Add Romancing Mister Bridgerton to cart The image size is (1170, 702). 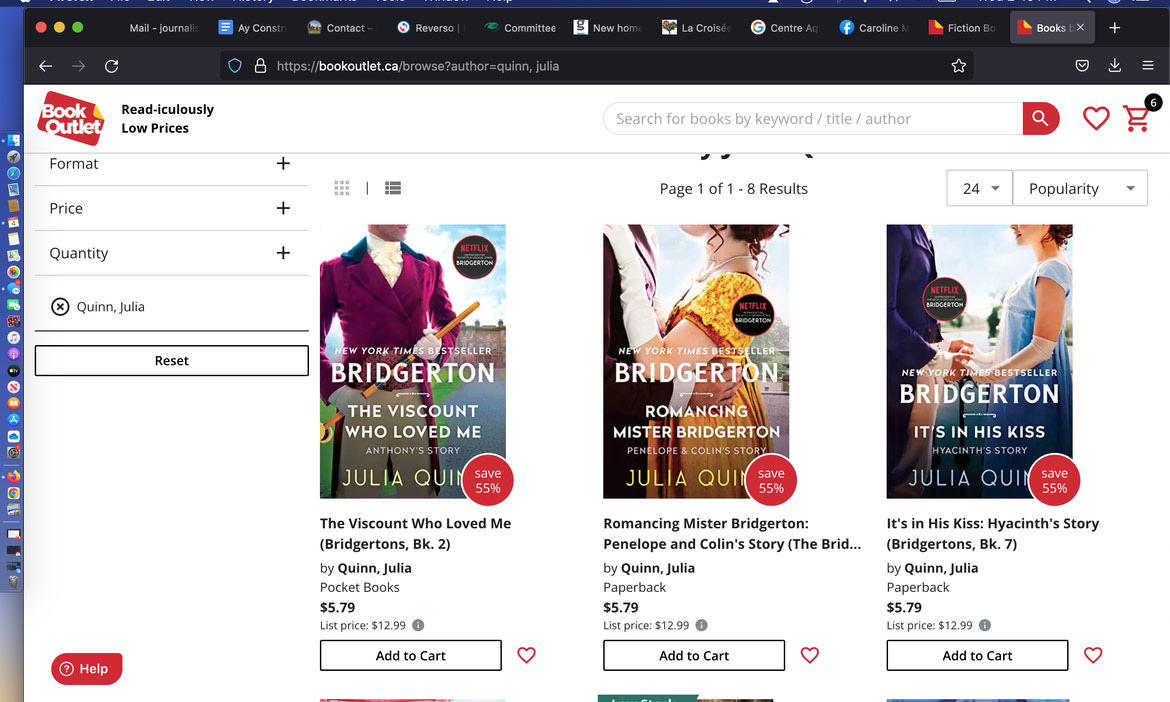click(694, 655)
